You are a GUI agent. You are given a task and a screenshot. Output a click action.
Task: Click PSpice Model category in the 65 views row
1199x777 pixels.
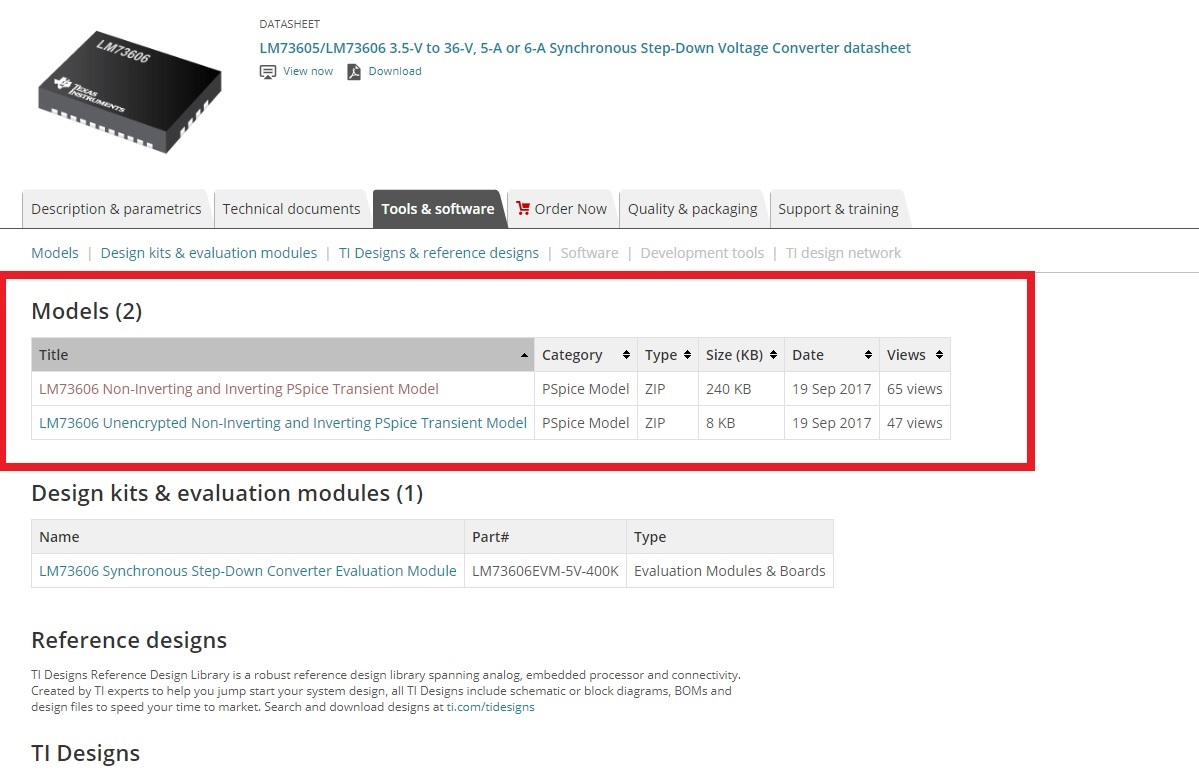[586, 389]
